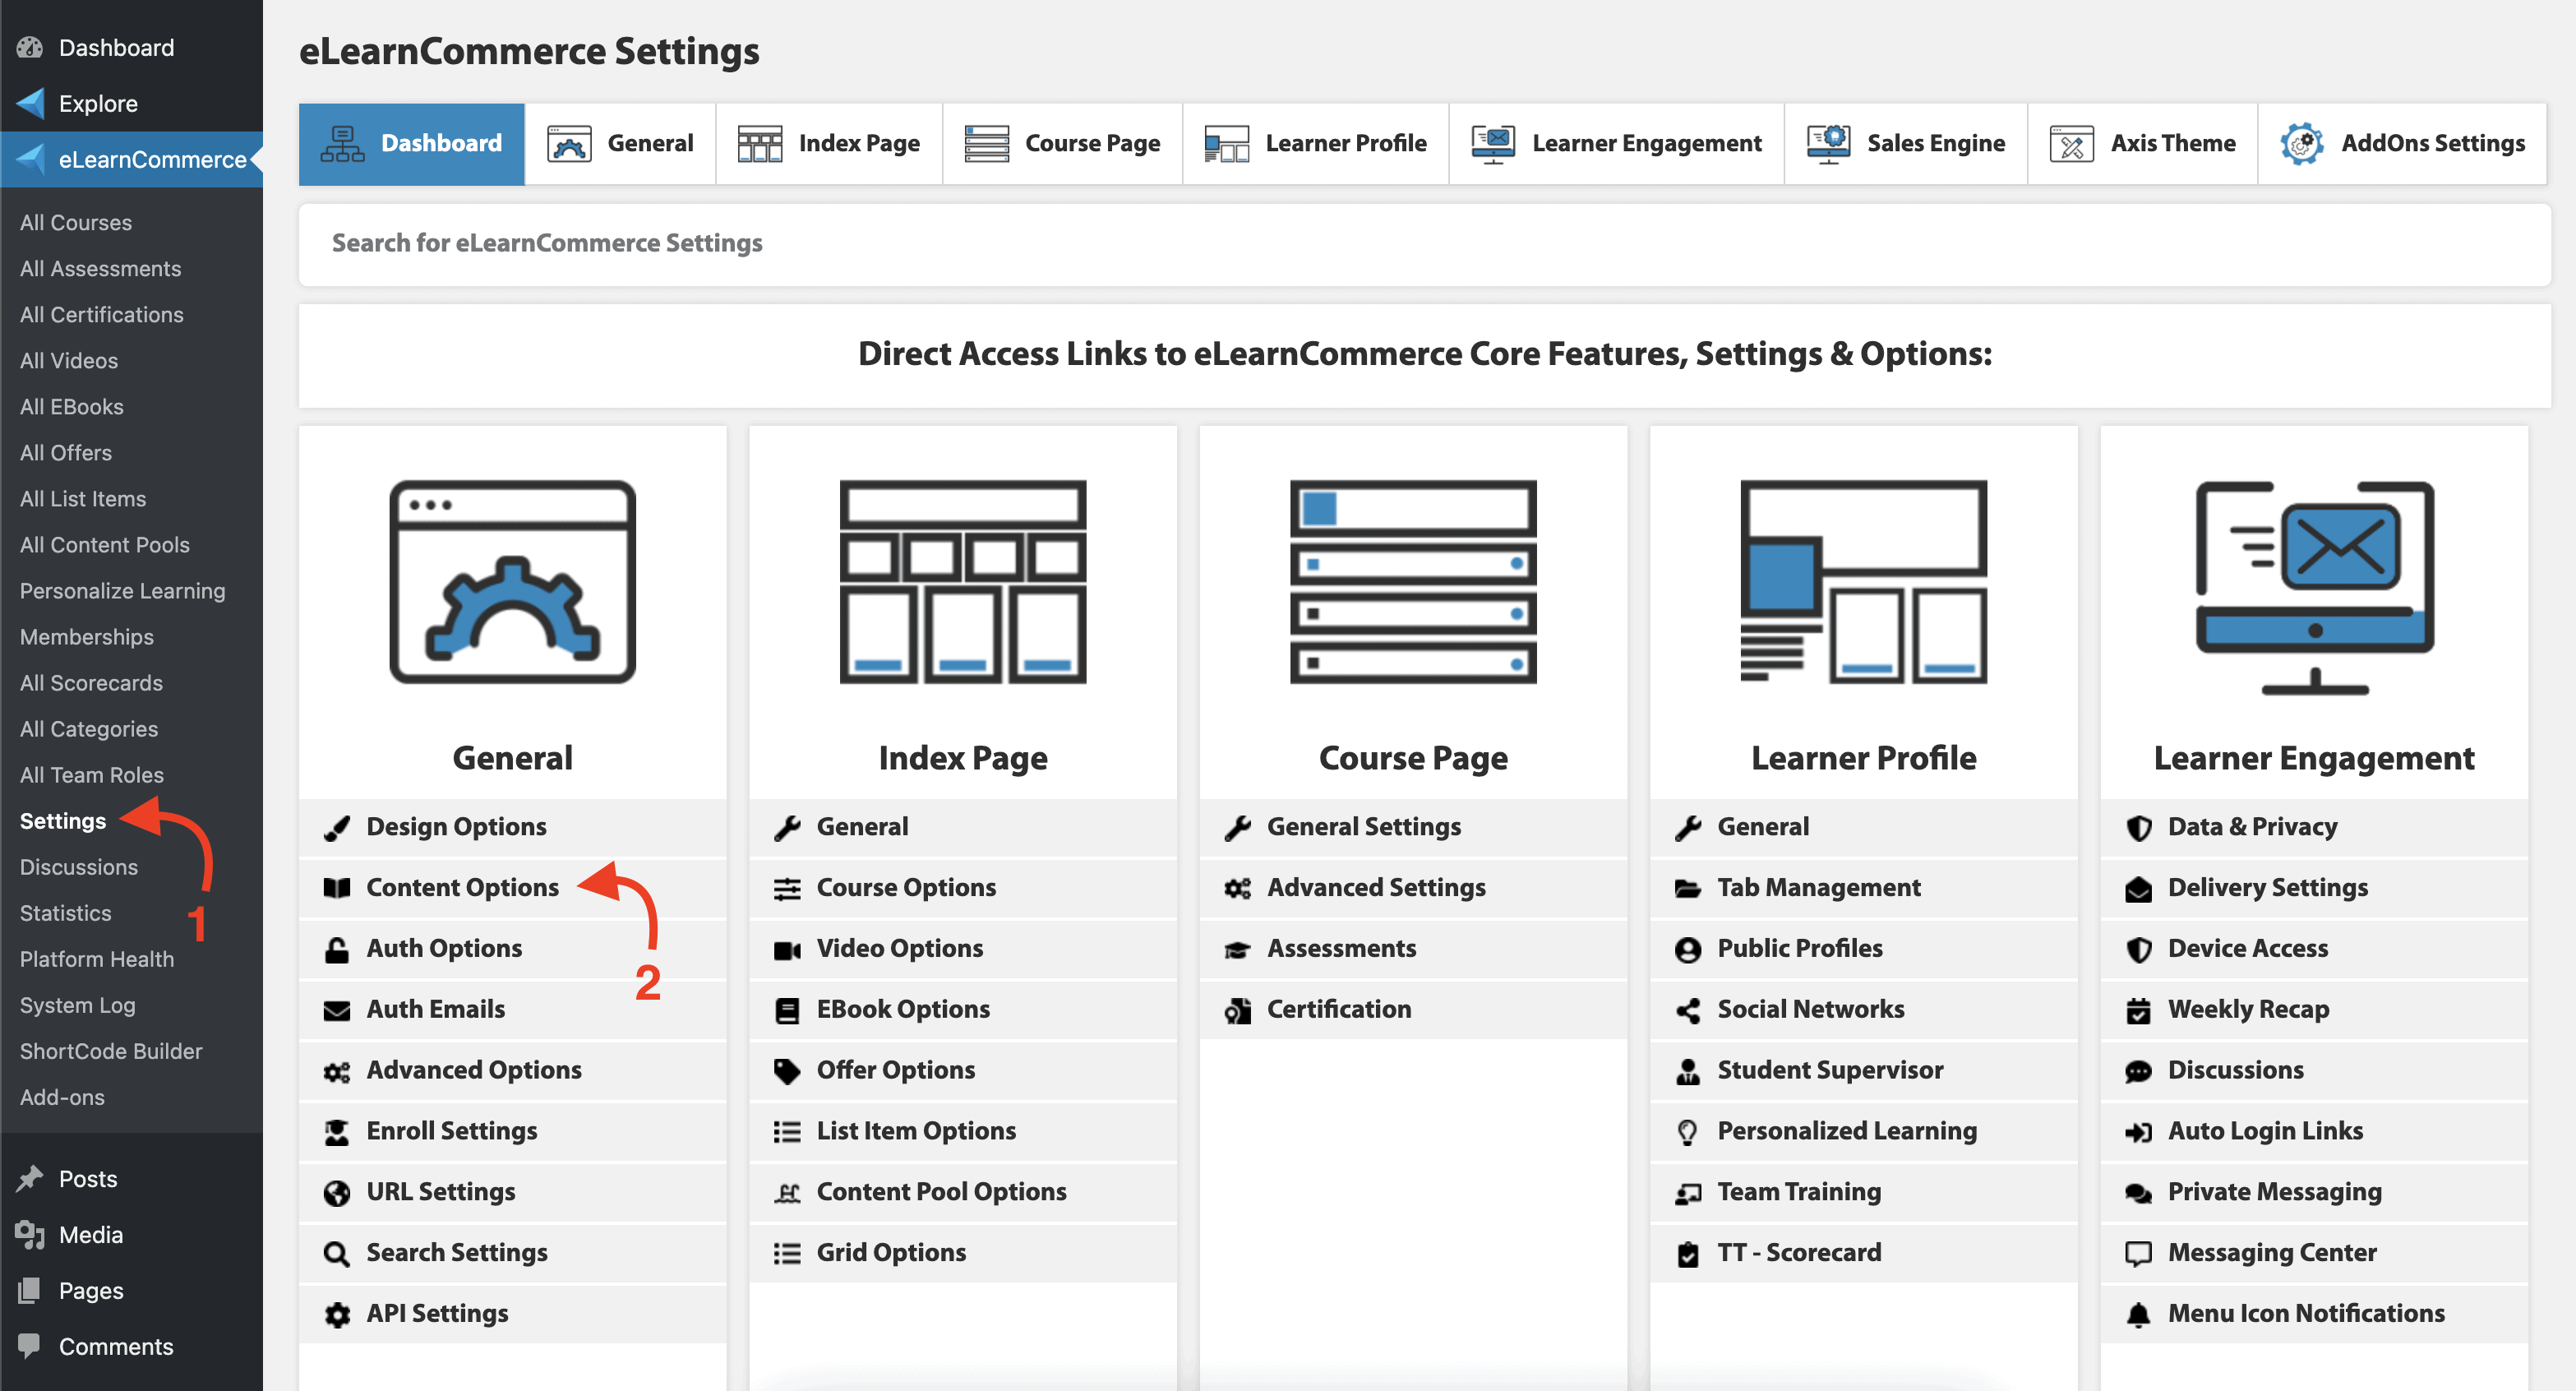Click the Auth Emails envelope icon
Image resolution: width=2576 pixels, height=1391 pixels.
point(337,1010)
